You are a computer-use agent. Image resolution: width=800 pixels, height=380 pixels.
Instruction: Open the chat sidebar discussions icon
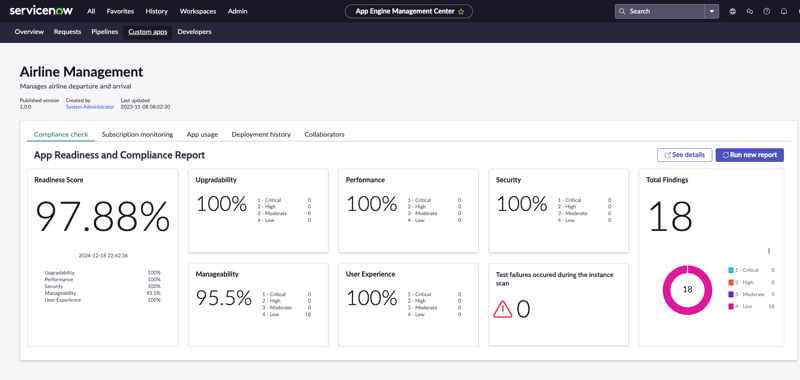[749, 11]
